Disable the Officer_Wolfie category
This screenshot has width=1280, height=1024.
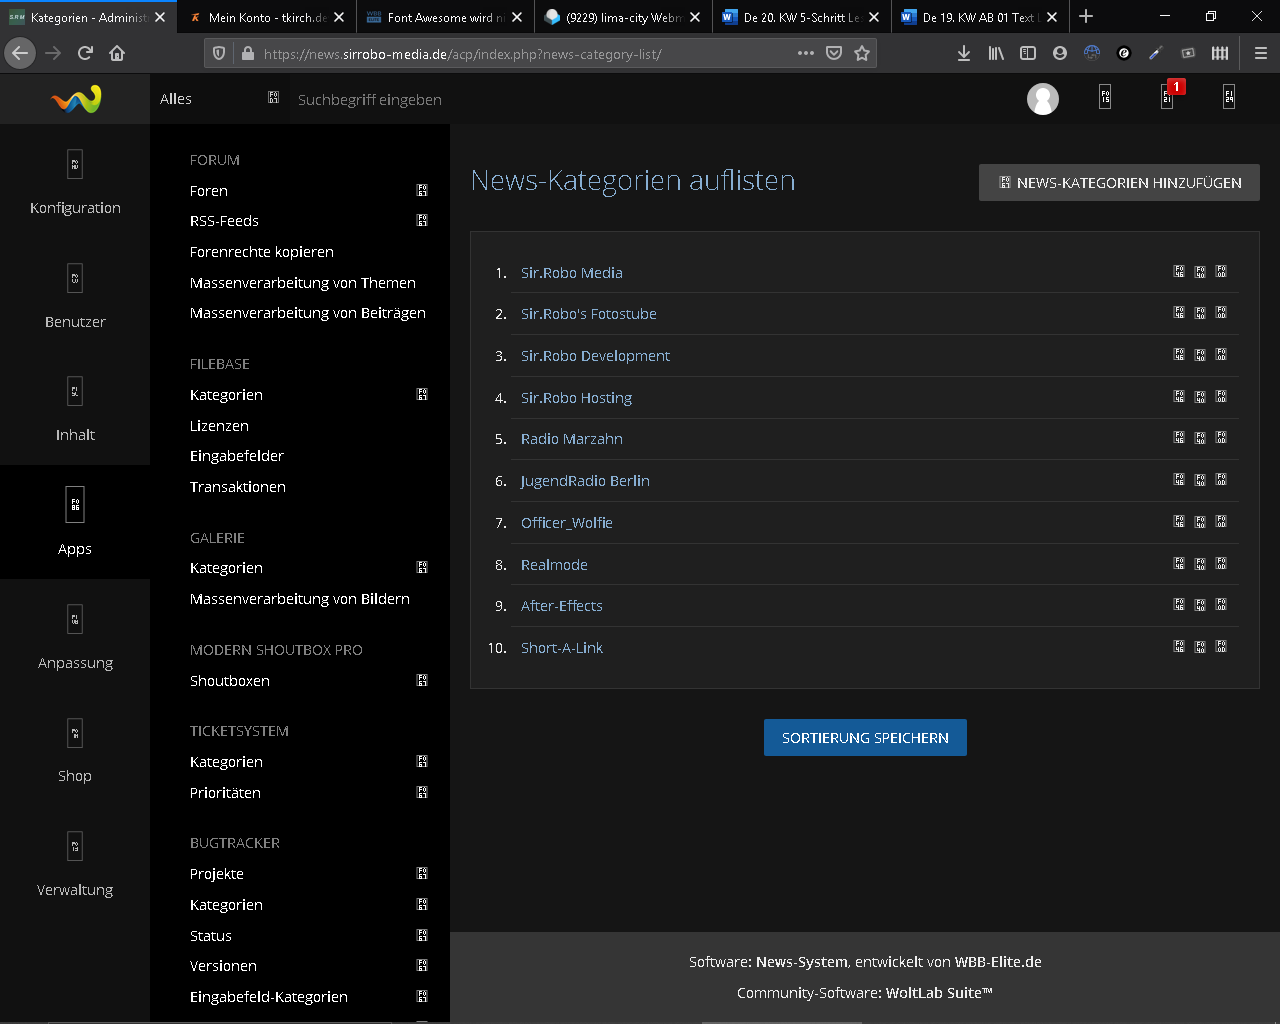1179,522
